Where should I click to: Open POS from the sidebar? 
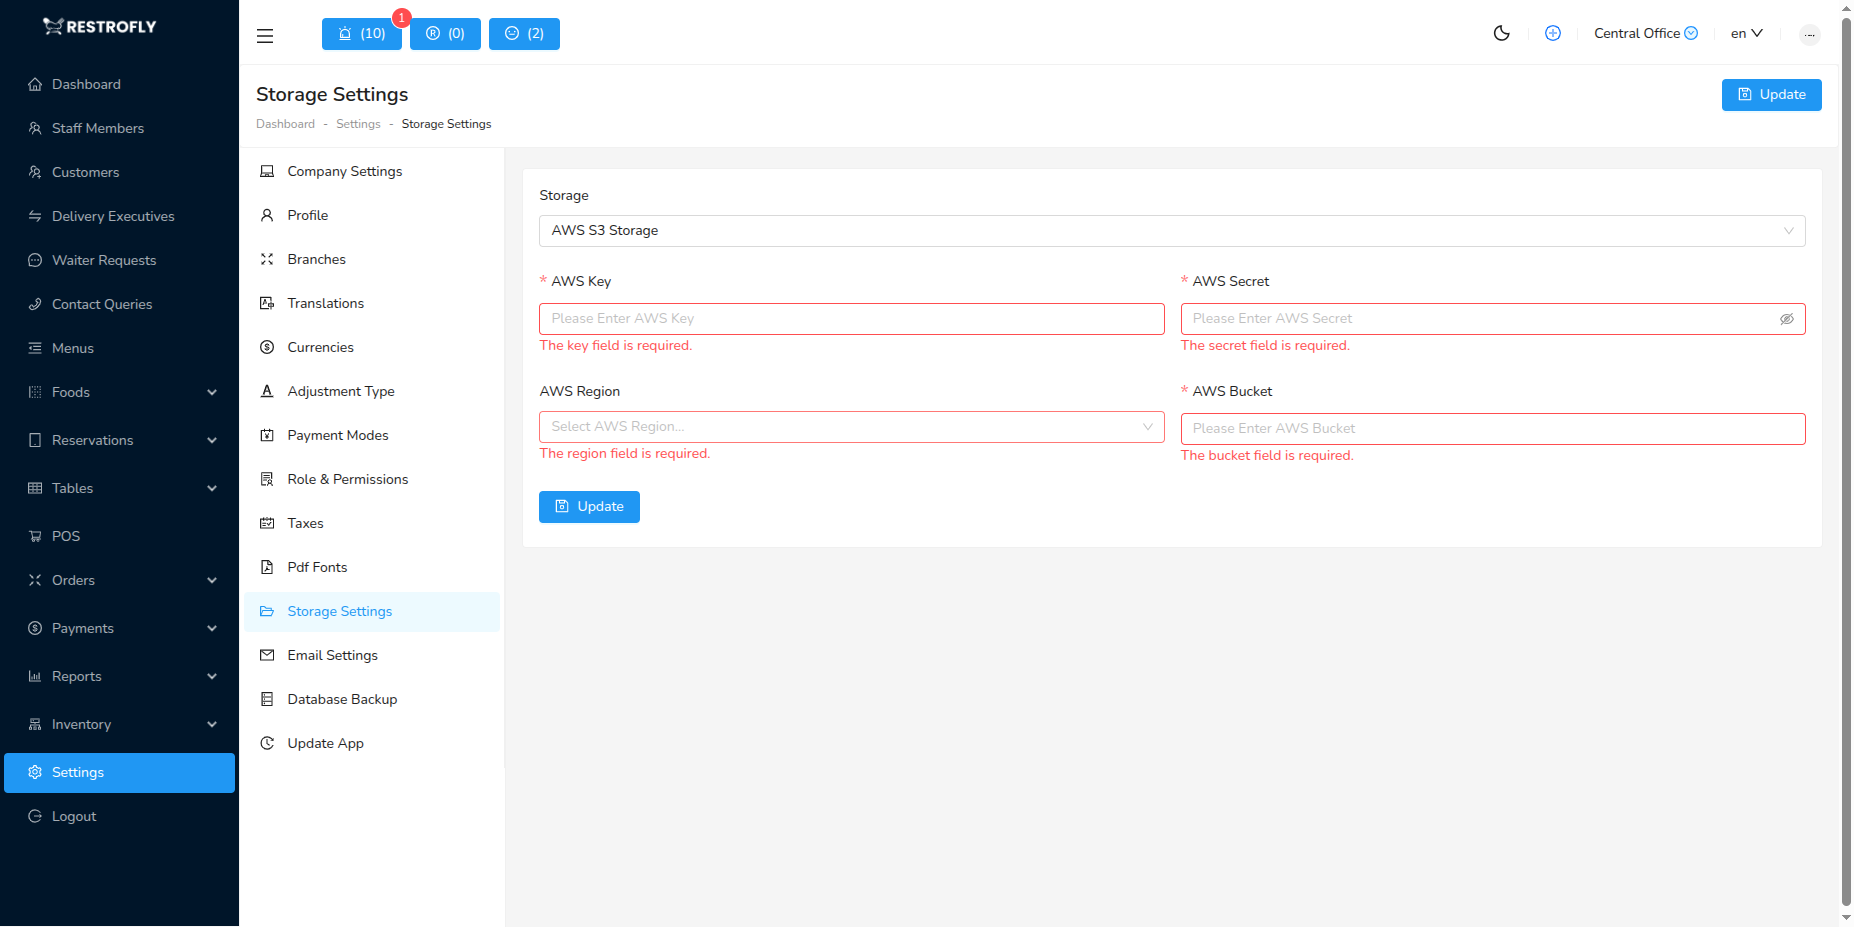tap(66, 536)
